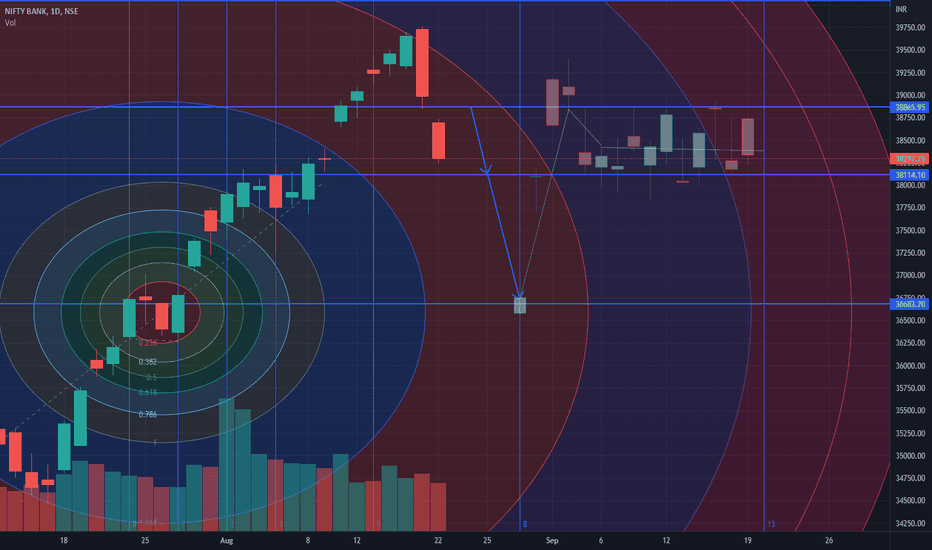The image size is (932, 550).
Task: Select the 38114.10 blue price tag
Action: point(909,175)
